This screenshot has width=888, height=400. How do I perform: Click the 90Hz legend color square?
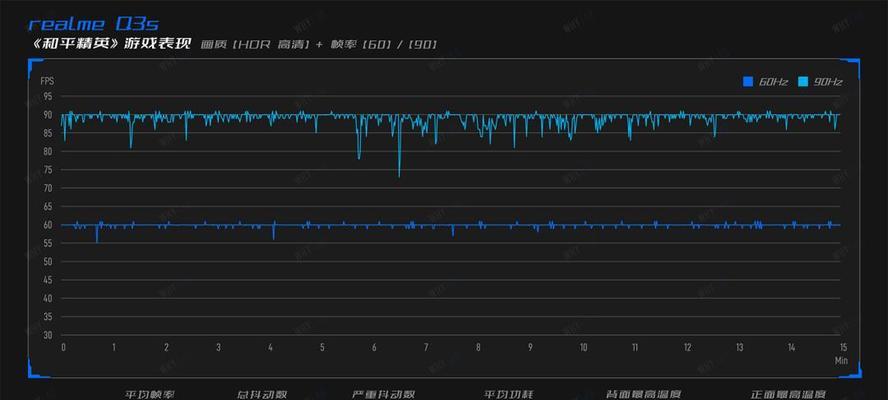pos(802,82)
